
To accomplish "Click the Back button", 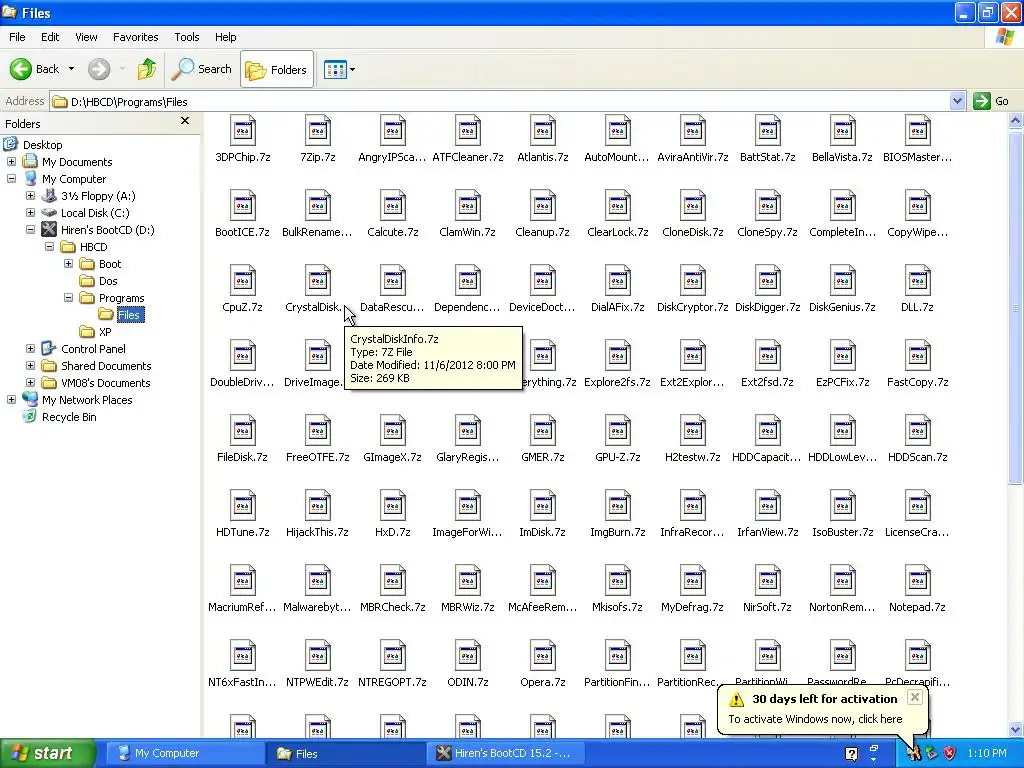I will tap(35, 69).
